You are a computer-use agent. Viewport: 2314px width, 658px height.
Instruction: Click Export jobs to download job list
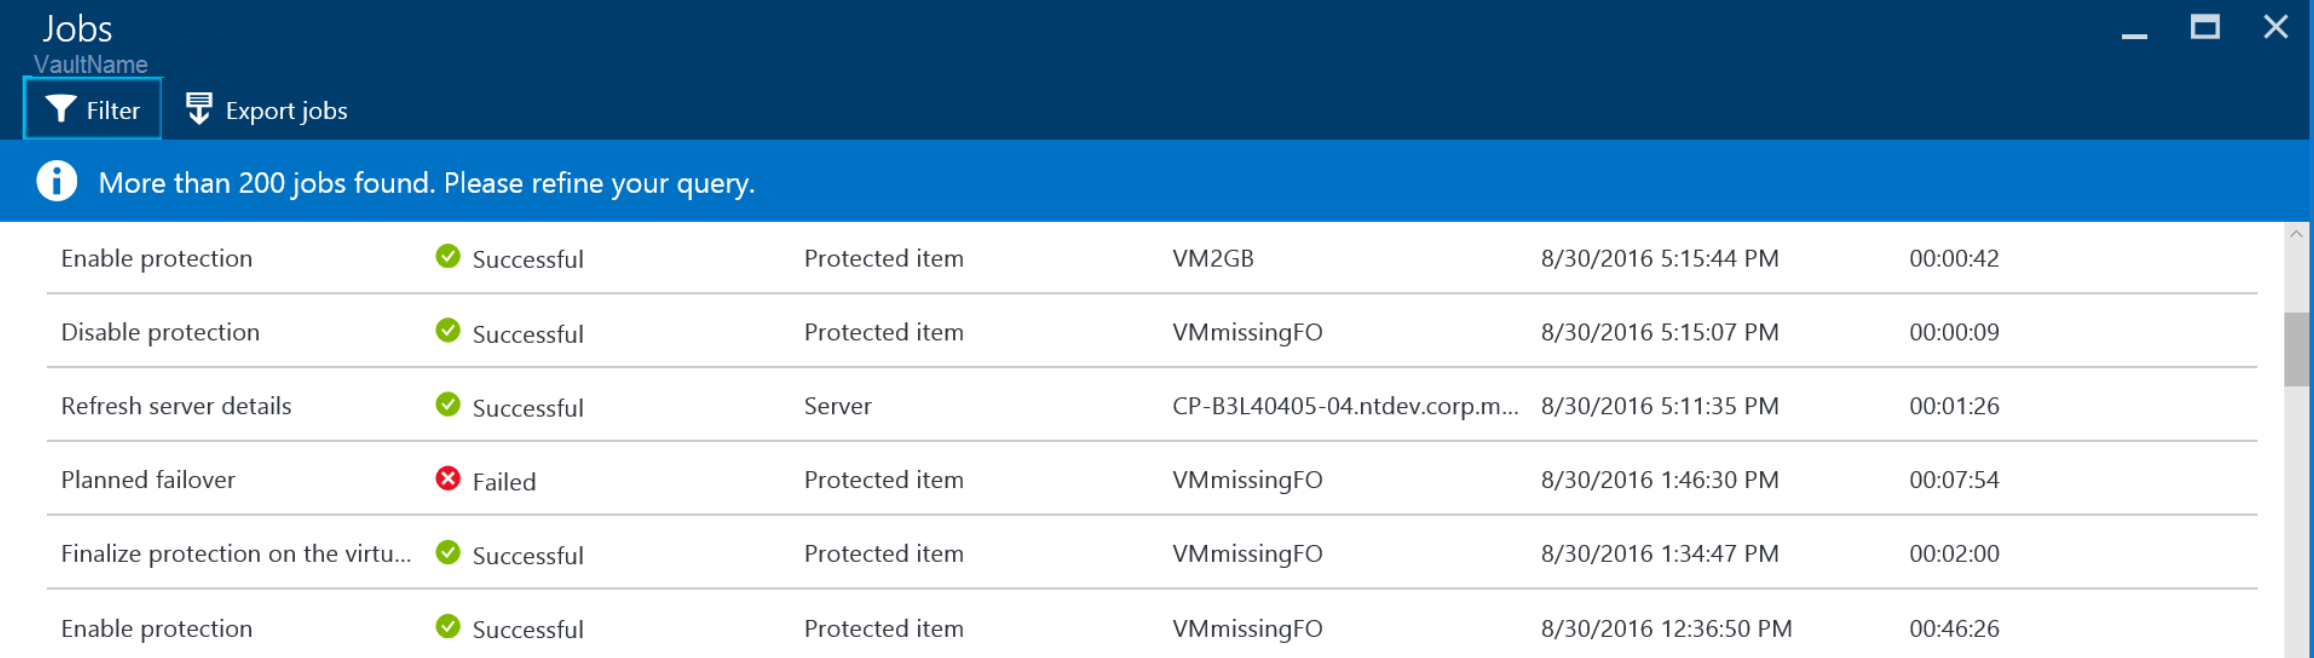click(x=286, y=110)
